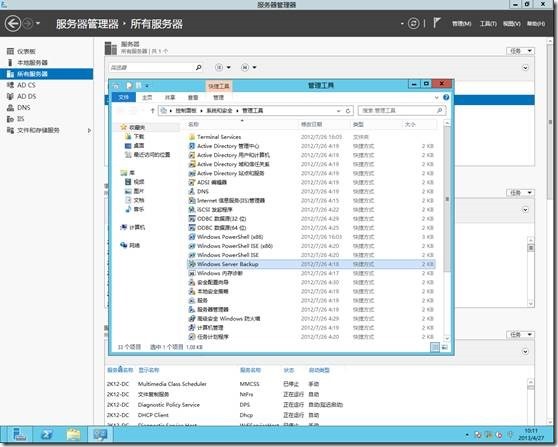
Task: Switch to the 管理 ribbon tab
Action: pos(218,98)
